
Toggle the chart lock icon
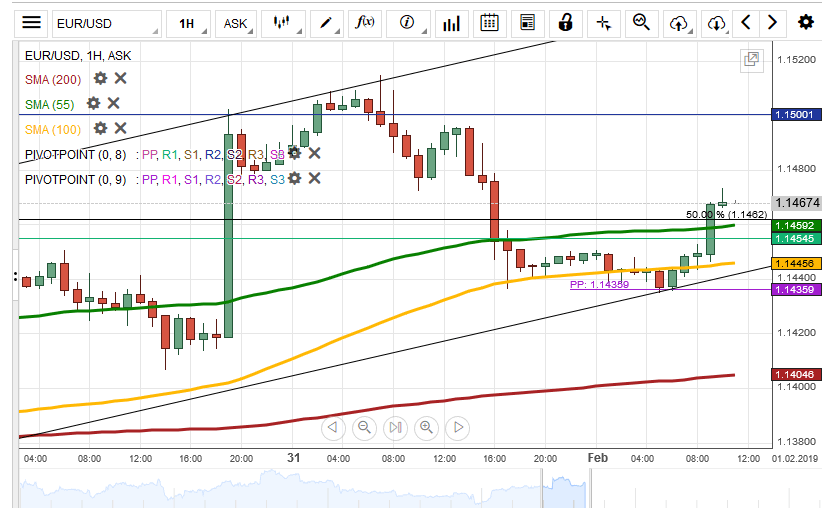[565, 23]
